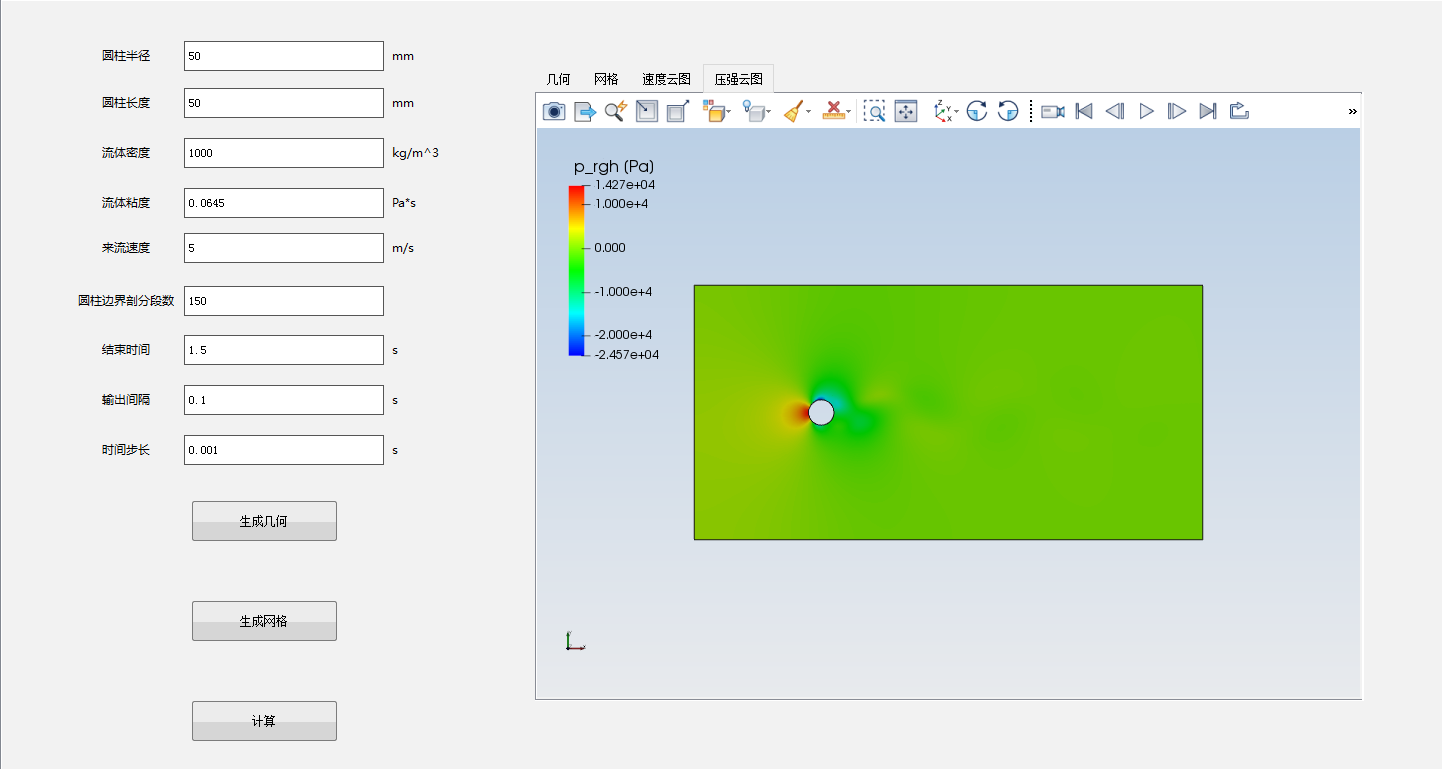
Task: Jump to last animation frame
Action: [1208, 111]
